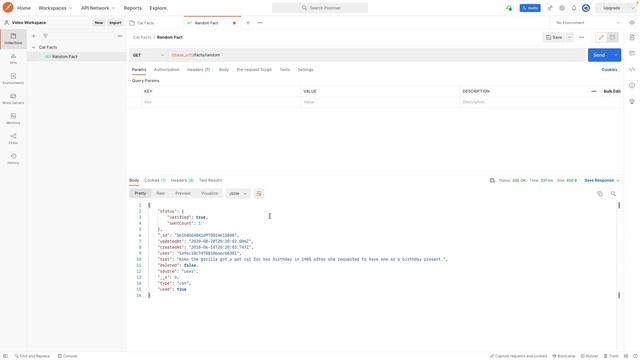The width and height of the screenshot is (640, 360).
Task: Open notifications bell
Action: tap(574, 8)
